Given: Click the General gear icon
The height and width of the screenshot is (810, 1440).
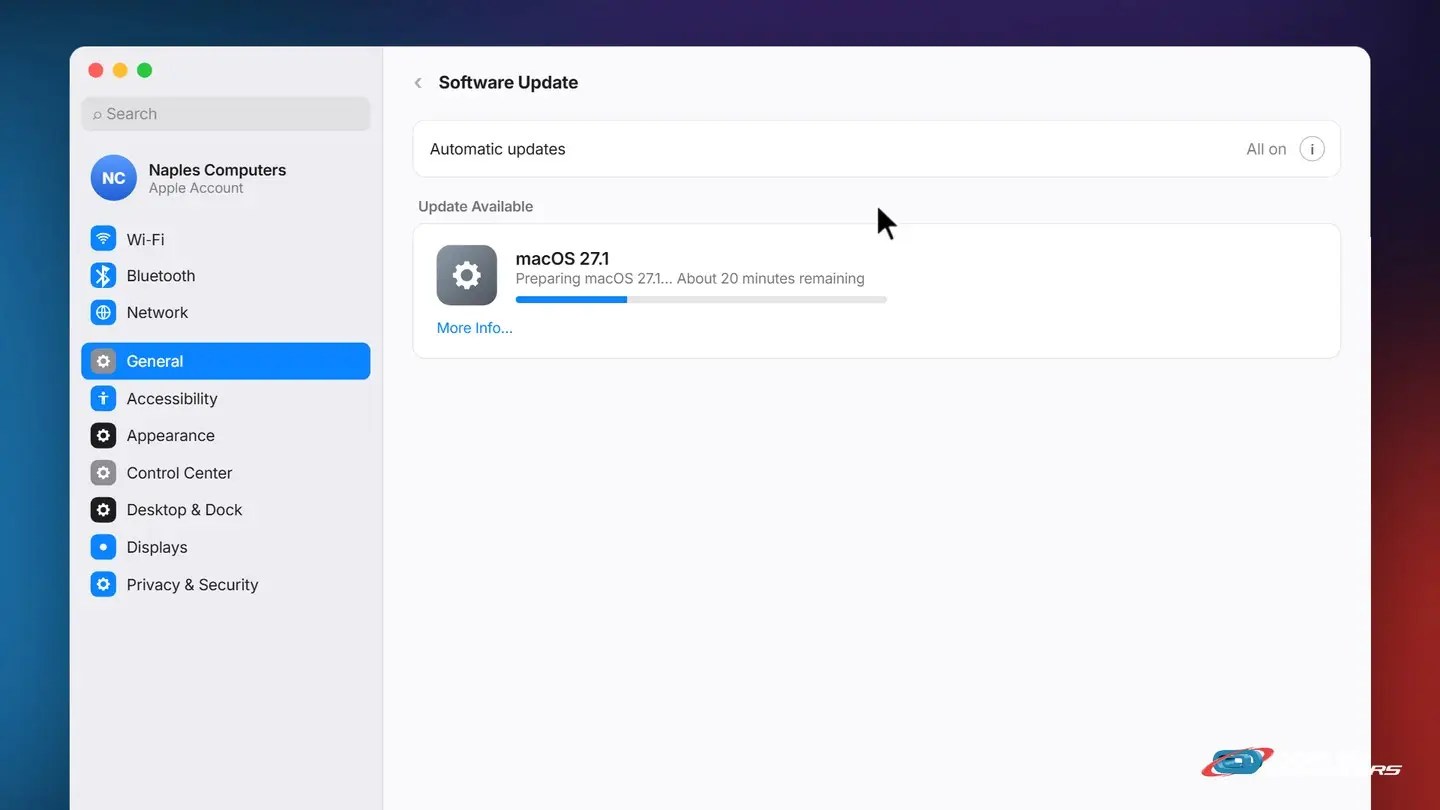Looking at the screenshot, I should coord(103,361).
